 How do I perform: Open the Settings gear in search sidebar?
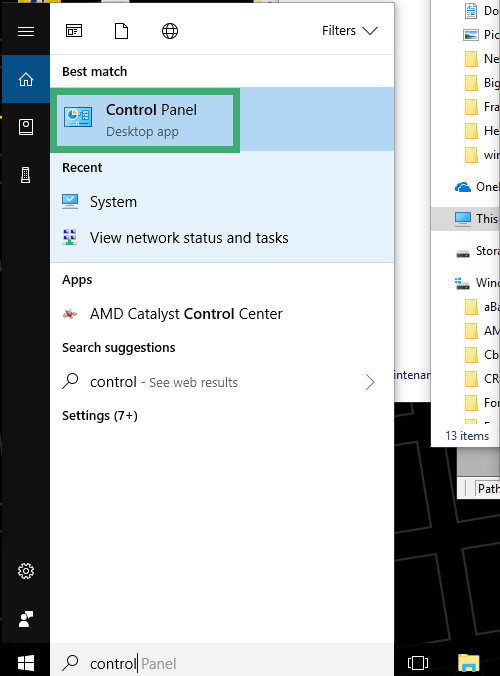(x=26, y=571)
